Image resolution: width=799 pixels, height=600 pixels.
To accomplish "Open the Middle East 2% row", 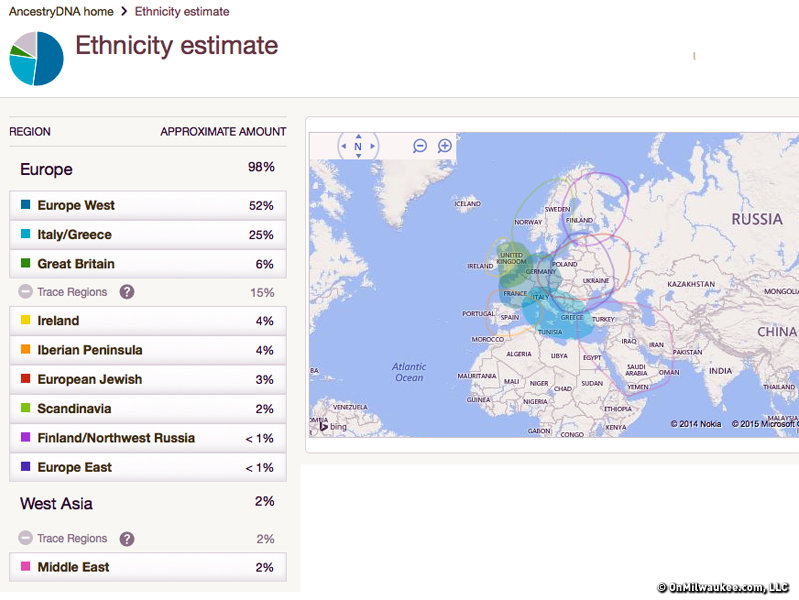I will tap(148, 567).
